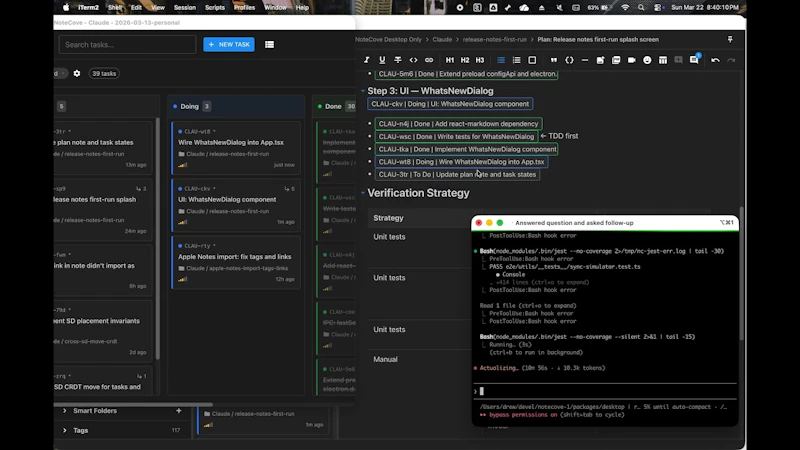Expand the Tags section
800x450 pixels.
pos(64,430)
